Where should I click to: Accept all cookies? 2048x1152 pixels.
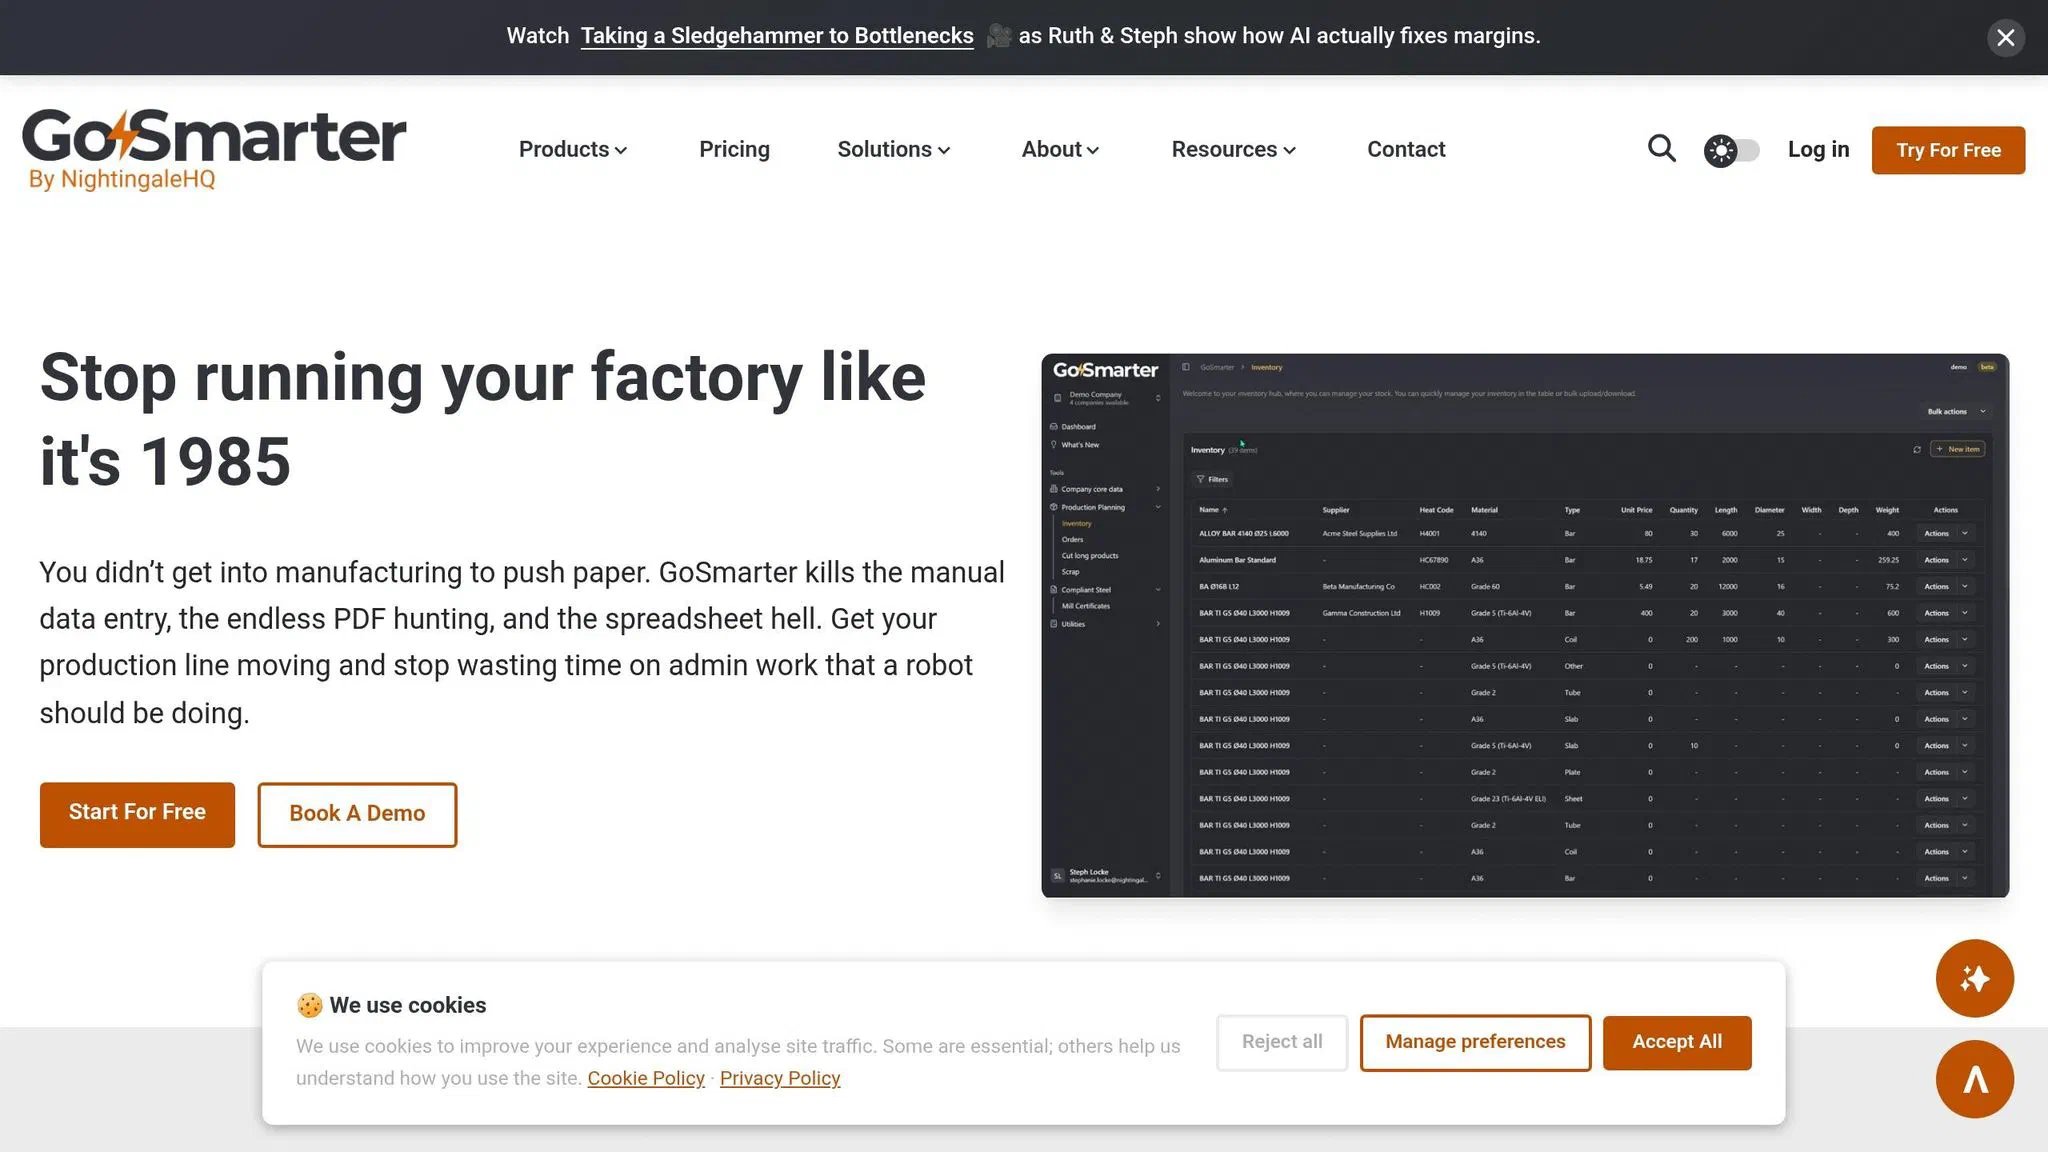point(1676,1042)
